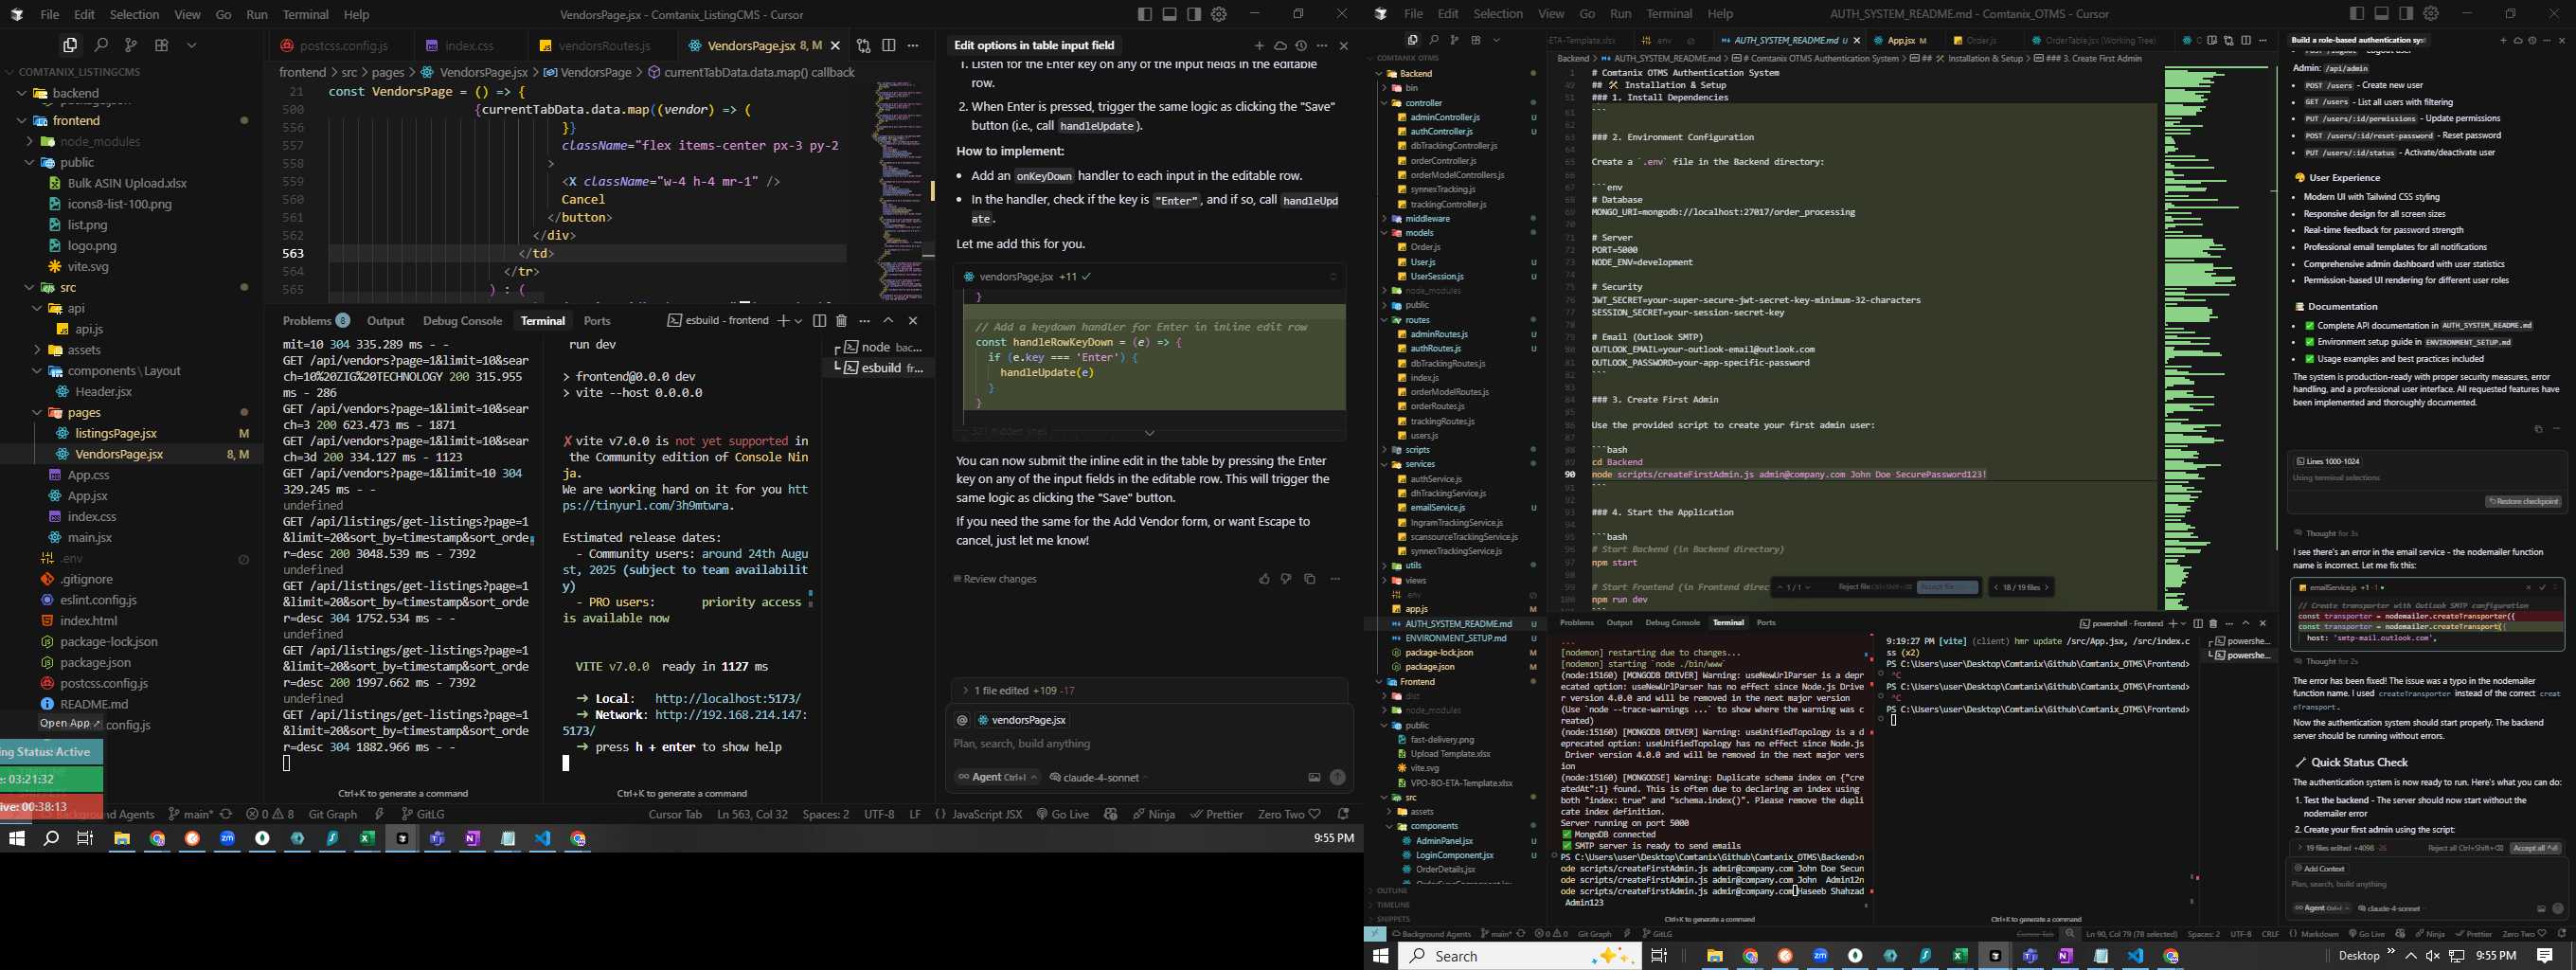Click Accept all in OTMS chat pane
Viewport: 2576px width, 970px height.
(2534, 848)
